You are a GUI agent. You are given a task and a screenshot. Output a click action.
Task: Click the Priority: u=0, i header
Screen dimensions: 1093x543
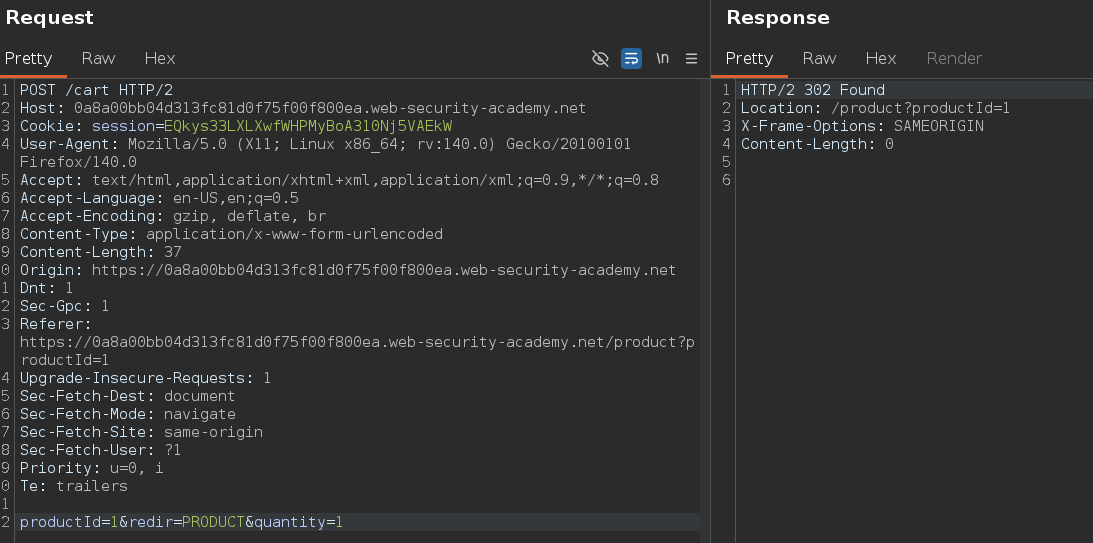[x=91, y=468]
